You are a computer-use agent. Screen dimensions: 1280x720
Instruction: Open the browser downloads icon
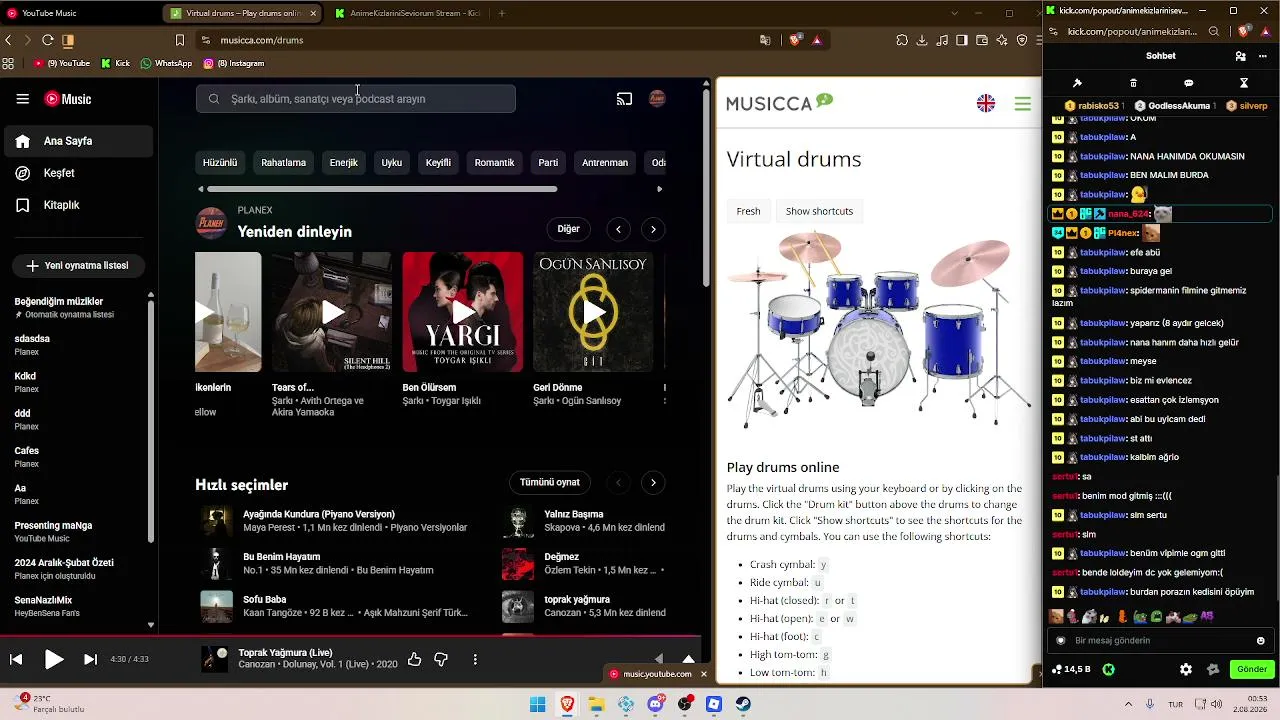922,40
